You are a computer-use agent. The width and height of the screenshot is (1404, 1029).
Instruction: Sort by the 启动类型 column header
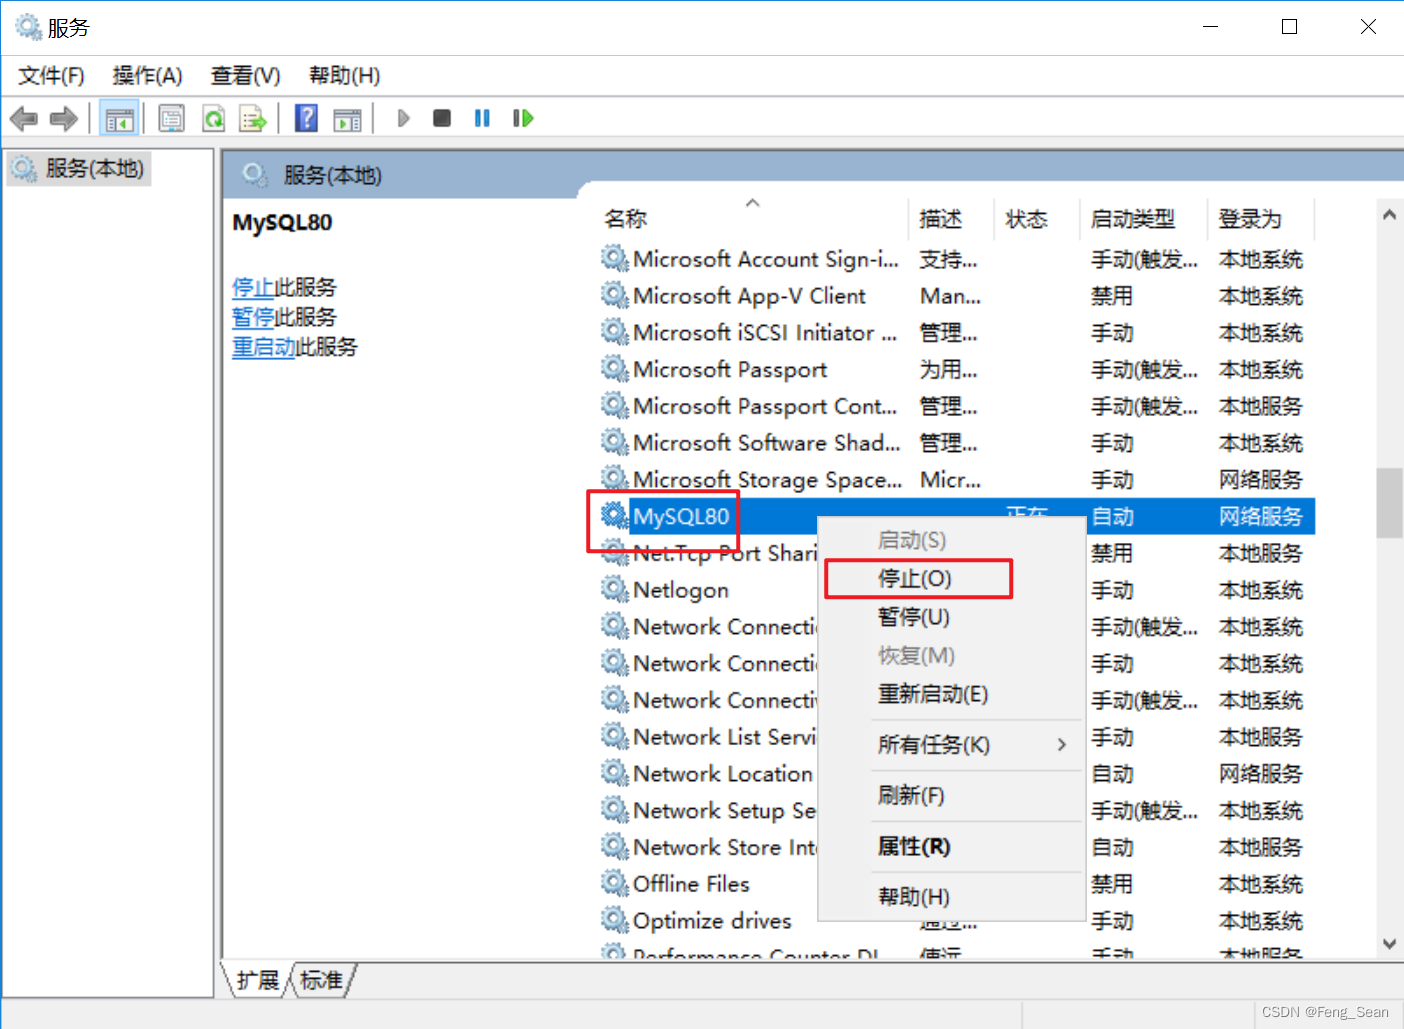[x=1132, y=219]
